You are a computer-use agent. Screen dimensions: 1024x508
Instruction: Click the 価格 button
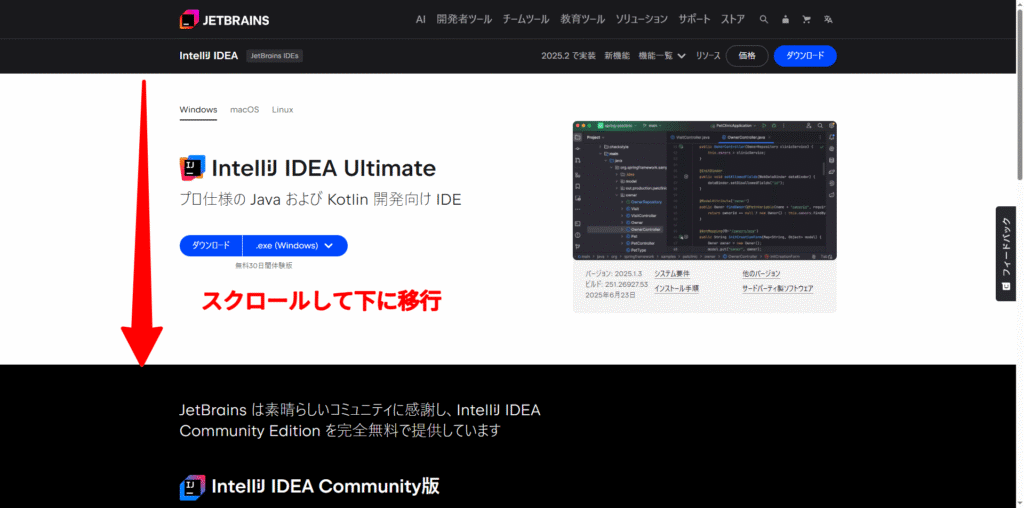747,56
